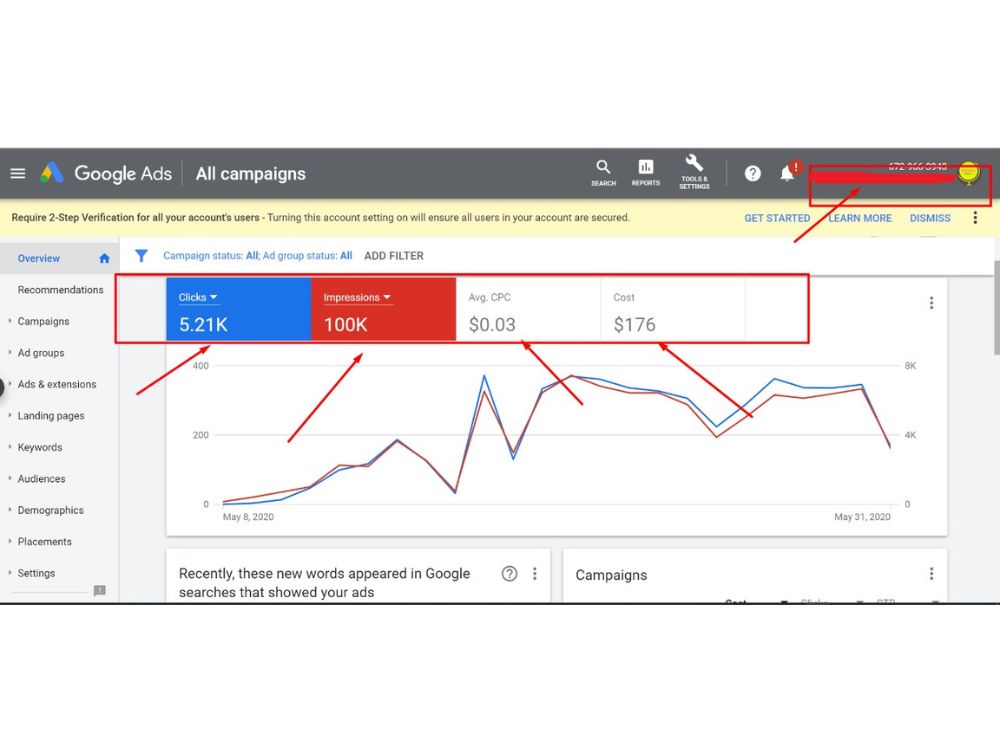Viewport: 1000px width, 750px height.
Task: Expand the Ad groups sidebar arrow
Action: (10, 352)
